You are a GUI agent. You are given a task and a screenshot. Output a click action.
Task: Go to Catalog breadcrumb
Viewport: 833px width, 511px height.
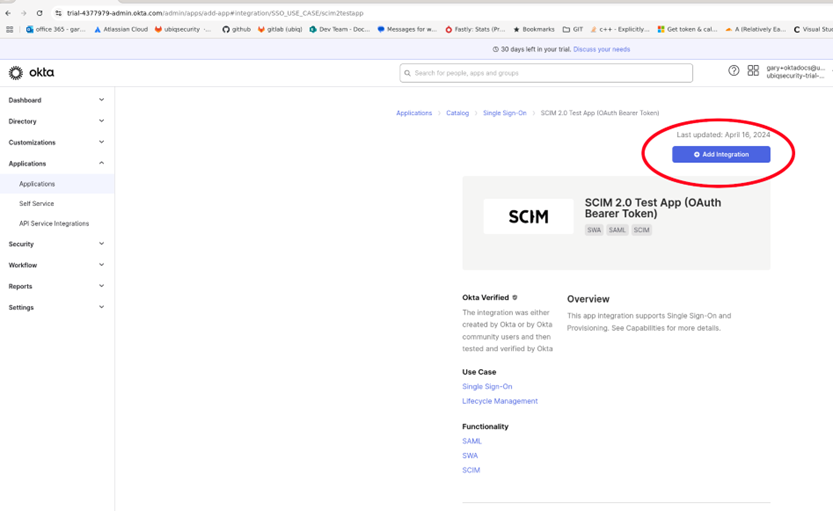(x=457, y=113)
